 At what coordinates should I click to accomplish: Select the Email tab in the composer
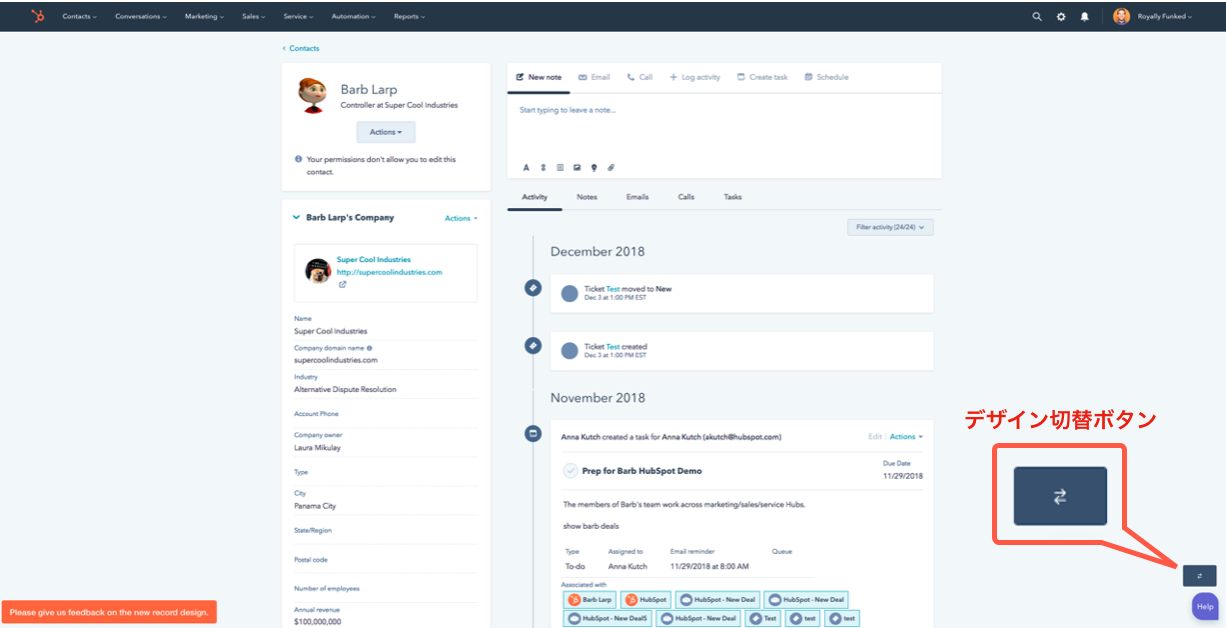coord(594,77)
